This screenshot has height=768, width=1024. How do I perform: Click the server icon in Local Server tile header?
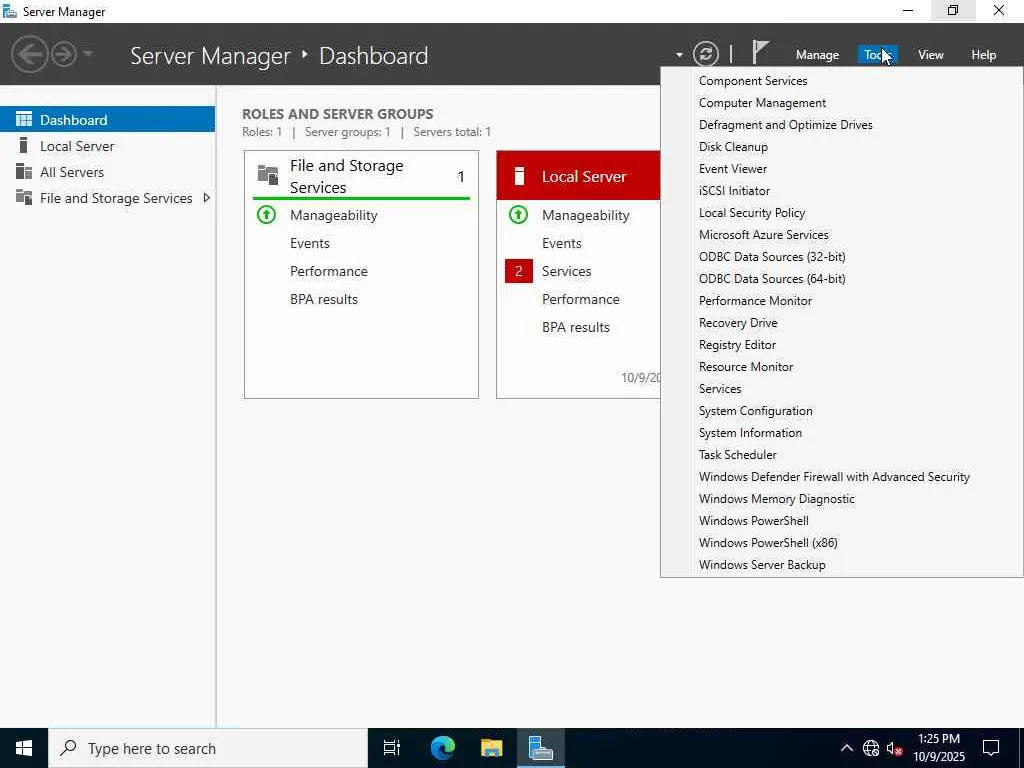[x=519, y=176]
